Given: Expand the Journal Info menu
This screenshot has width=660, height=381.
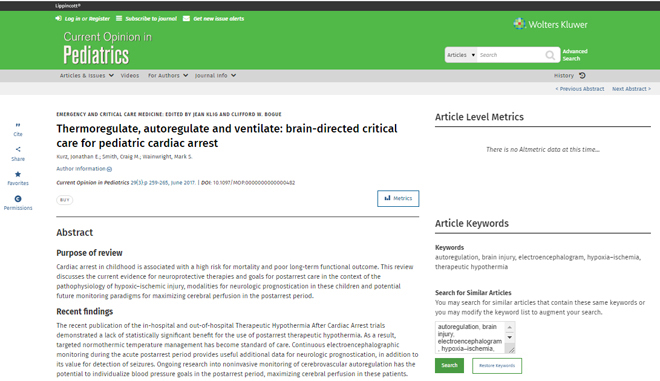Looking at the screenshot, I should 215,75.
